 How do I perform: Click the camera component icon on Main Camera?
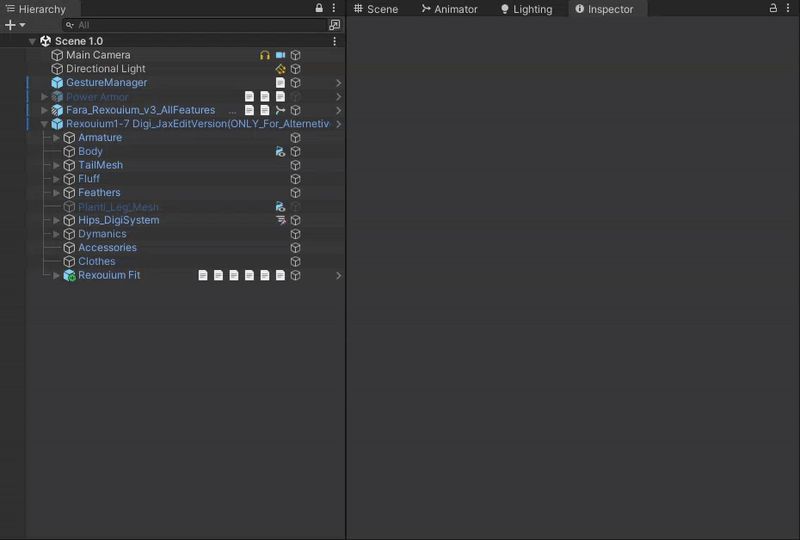(280, 55)
